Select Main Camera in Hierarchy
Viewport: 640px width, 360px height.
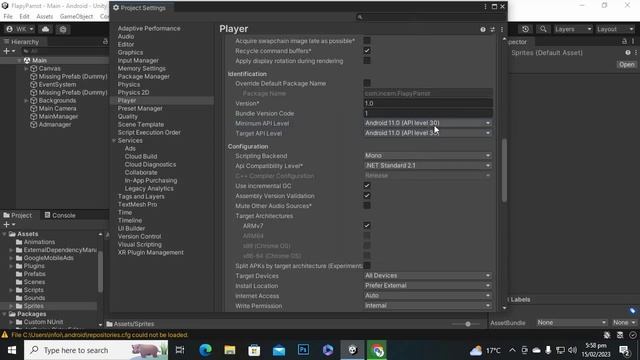pyautogui.click(x=57, y=109)
